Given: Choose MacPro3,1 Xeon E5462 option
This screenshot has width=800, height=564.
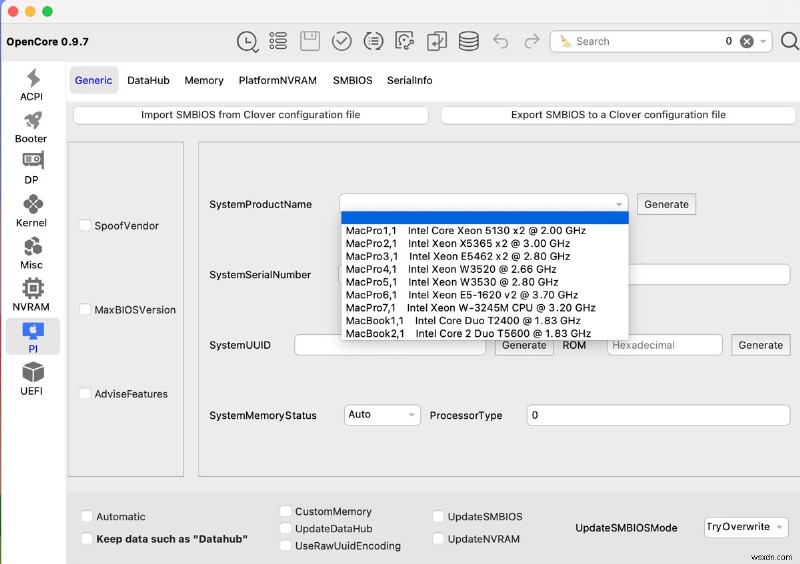Looking at the screenshot, I should [484, 256].
